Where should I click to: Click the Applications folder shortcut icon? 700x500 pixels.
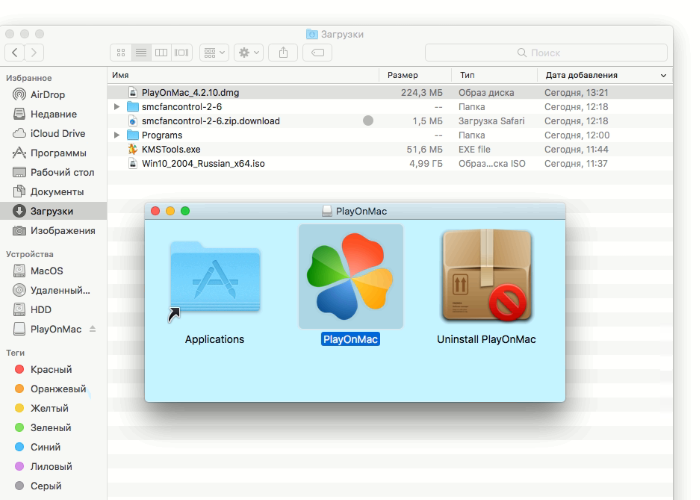click(215, 279)
